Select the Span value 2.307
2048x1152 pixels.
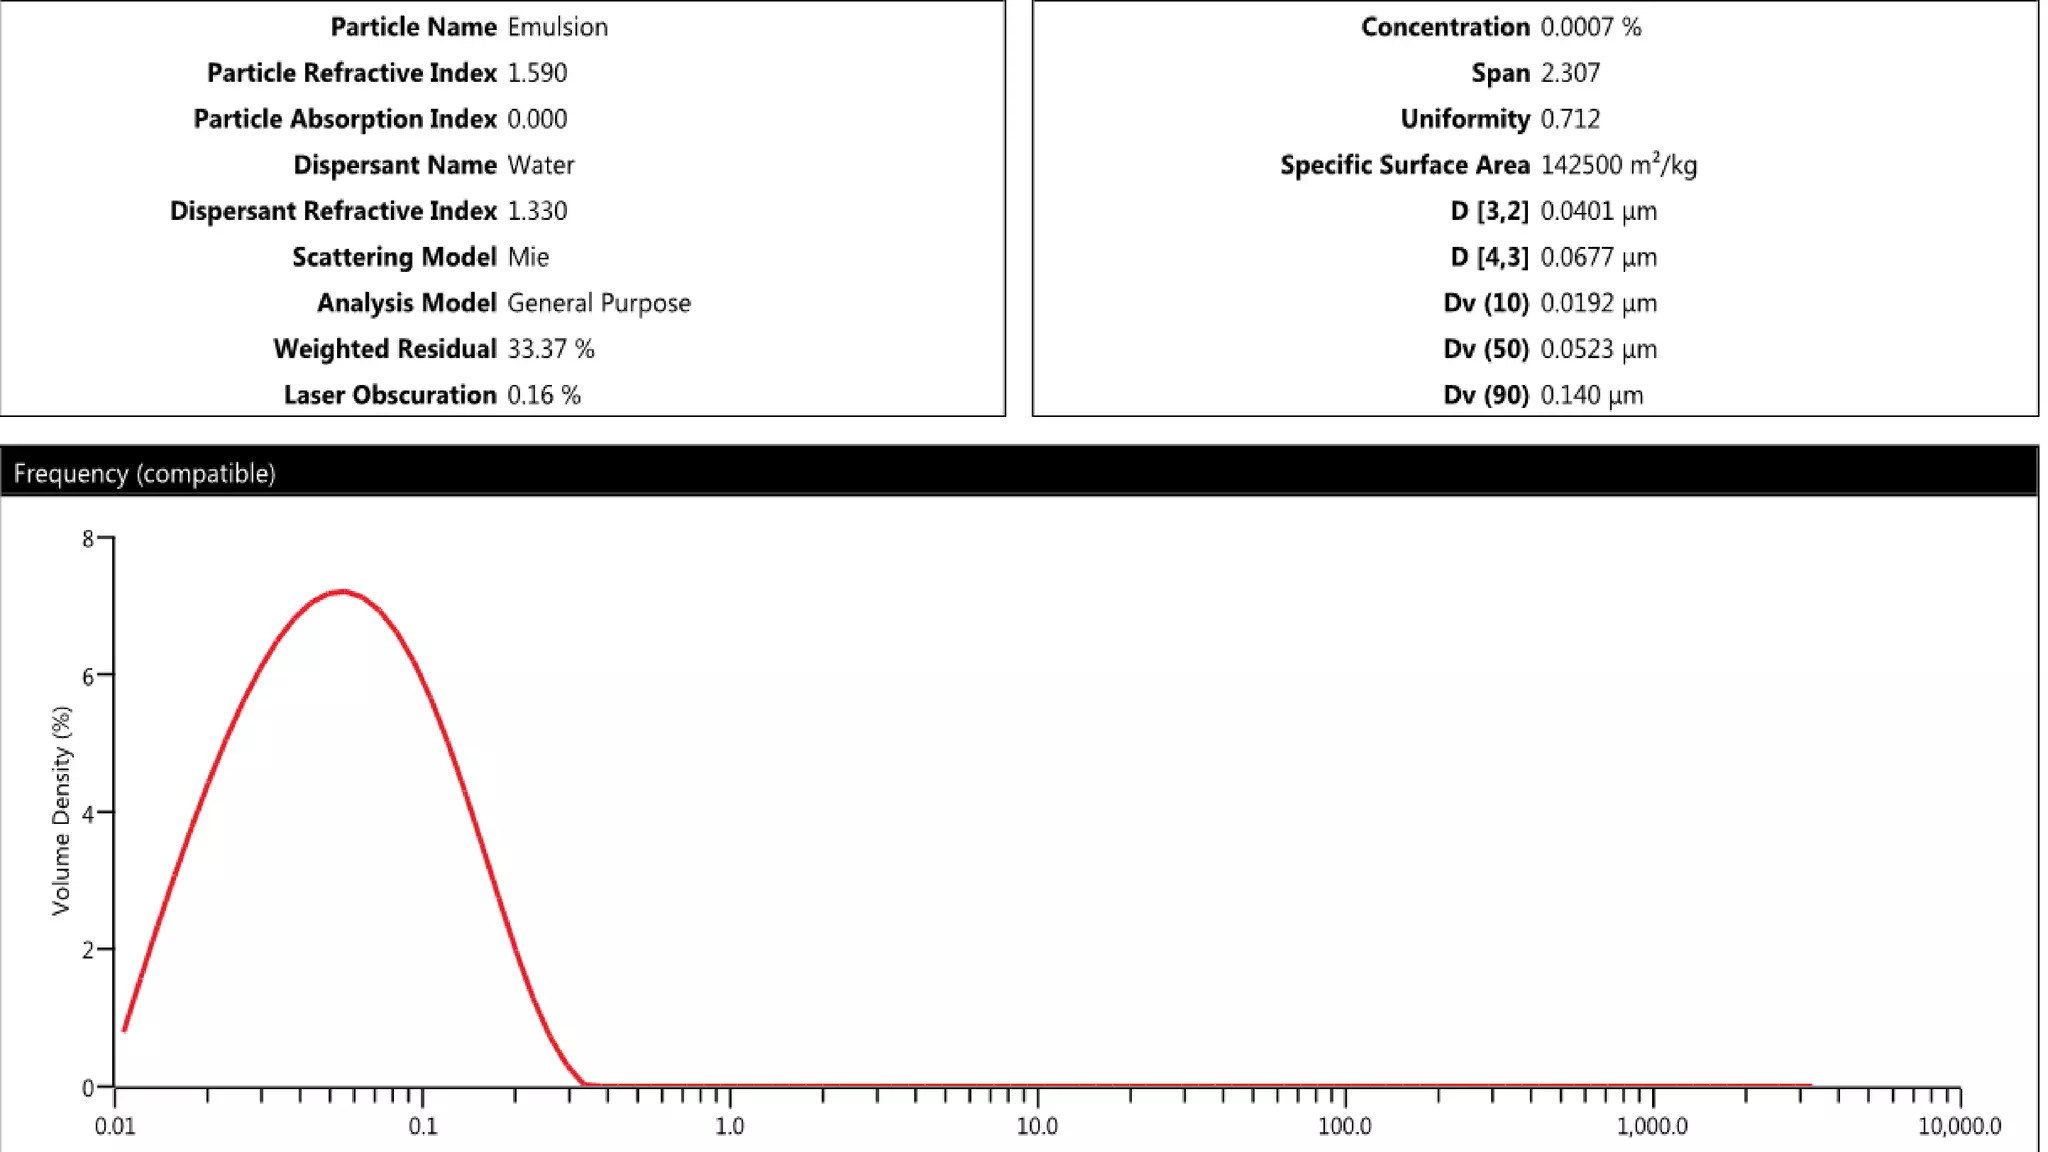click(1570, 73)
